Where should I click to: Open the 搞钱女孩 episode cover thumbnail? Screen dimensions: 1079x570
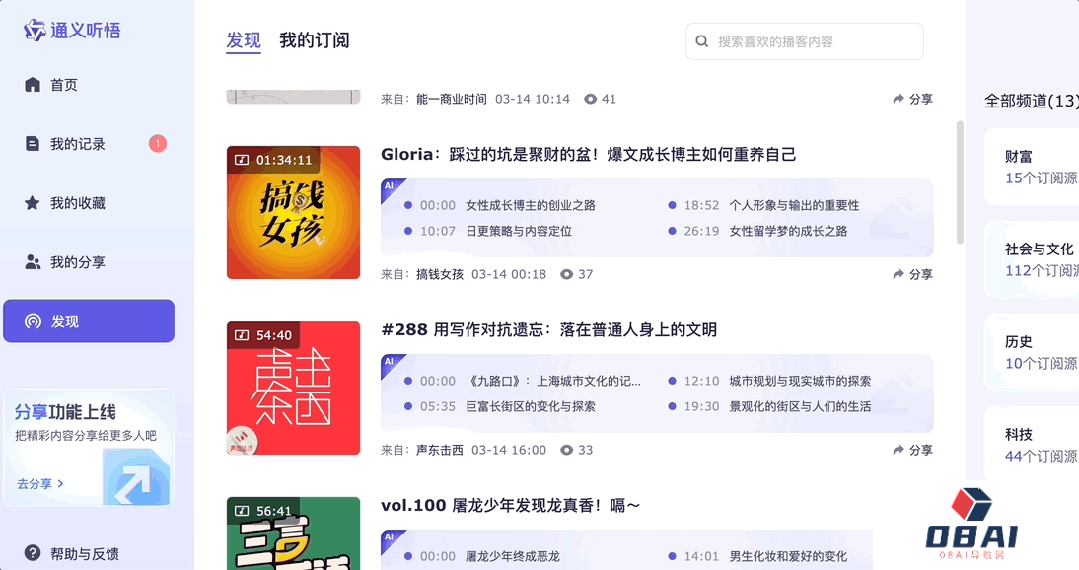293,212
